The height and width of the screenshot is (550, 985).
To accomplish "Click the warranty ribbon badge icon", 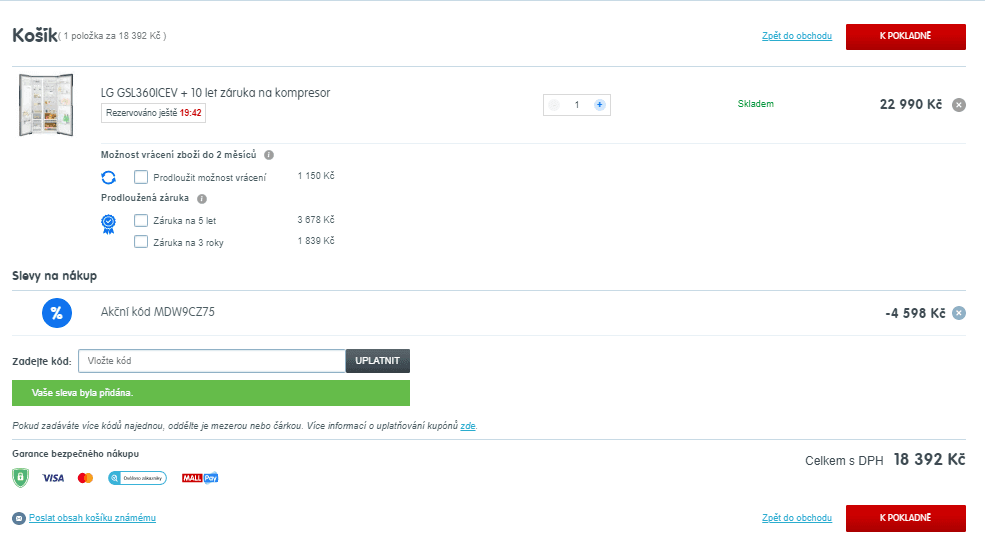I will 109,224.
